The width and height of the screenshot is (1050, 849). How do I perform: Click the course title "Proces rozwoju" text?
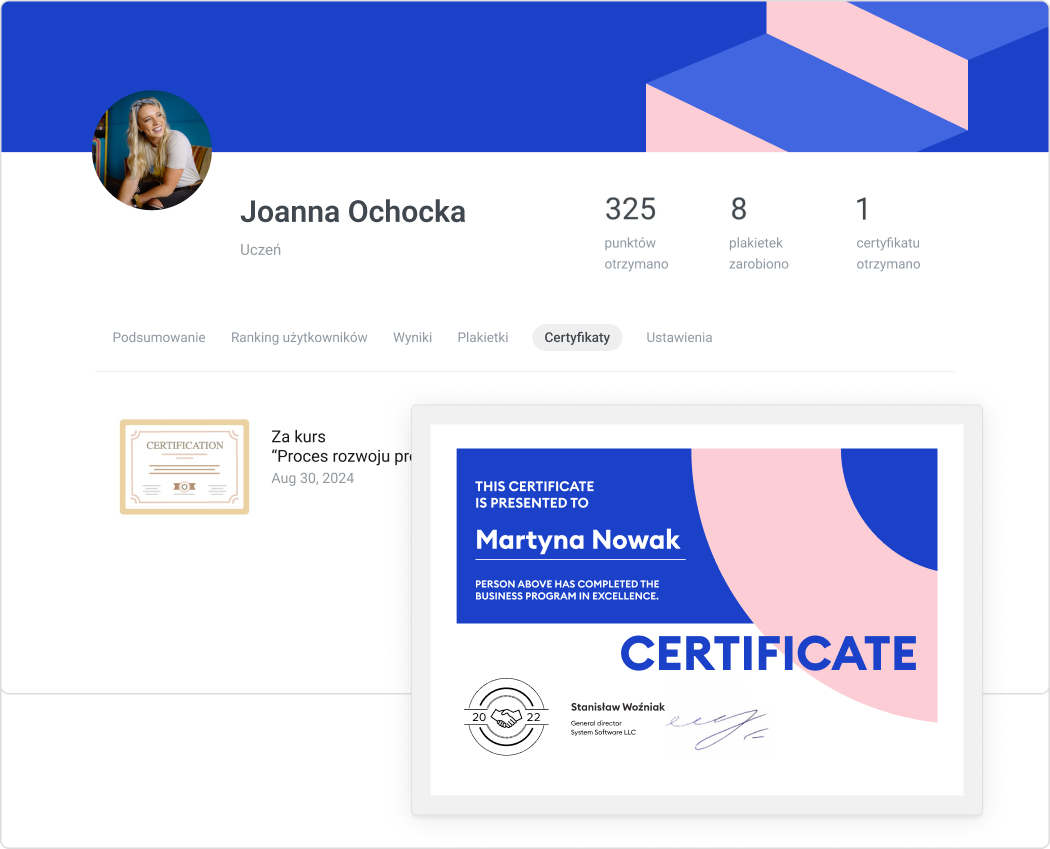[342, 457]
